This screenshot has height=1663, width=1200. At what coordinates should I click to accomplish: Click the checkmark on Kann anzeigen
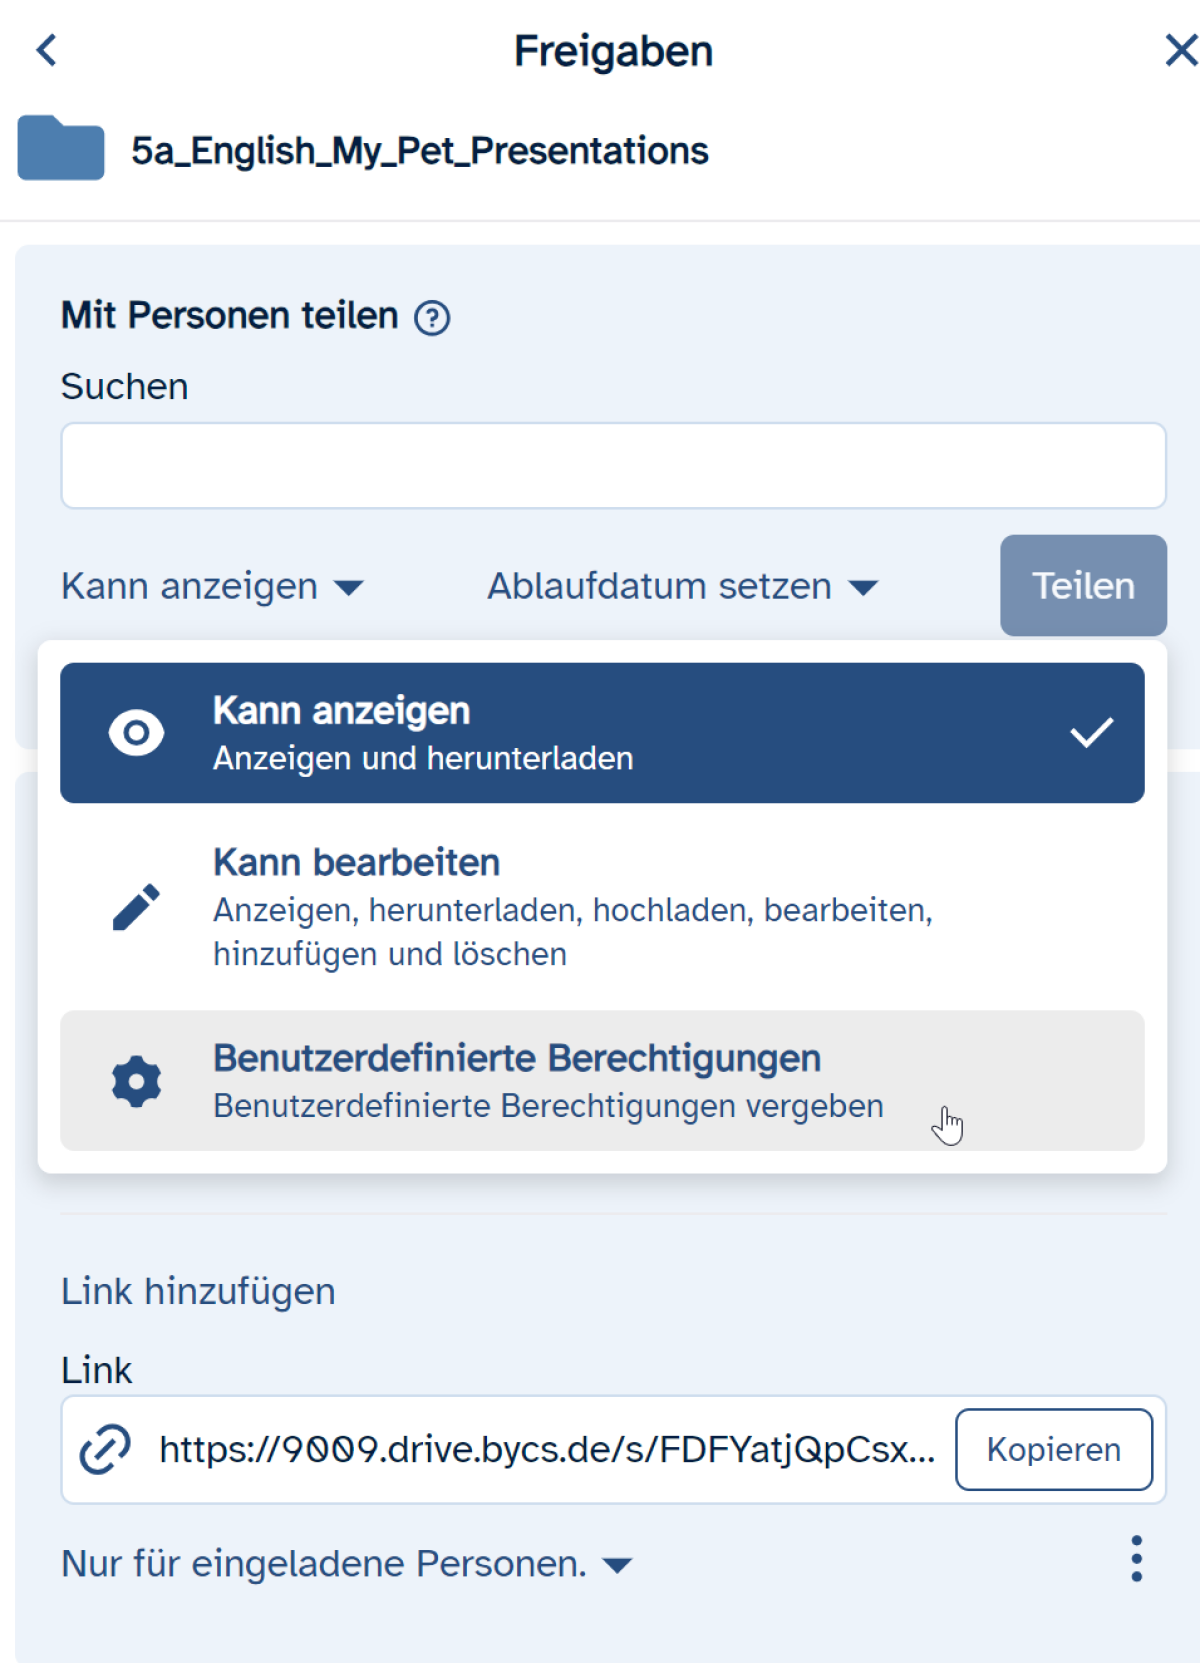click(1091, 733)
